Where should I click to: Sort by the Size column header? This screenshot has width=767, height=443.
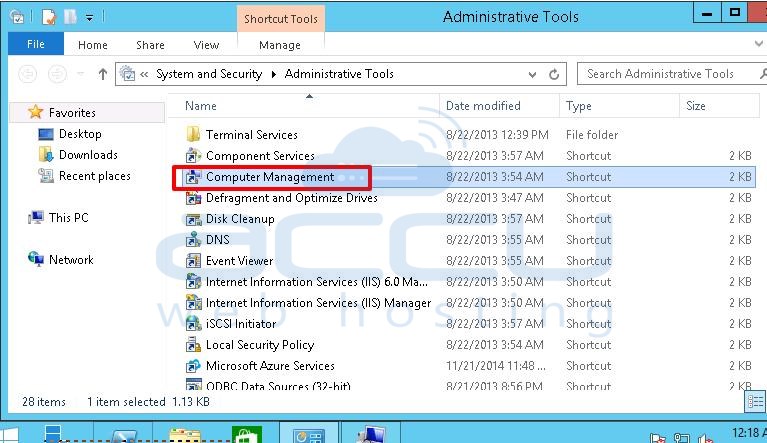(719, 106)
